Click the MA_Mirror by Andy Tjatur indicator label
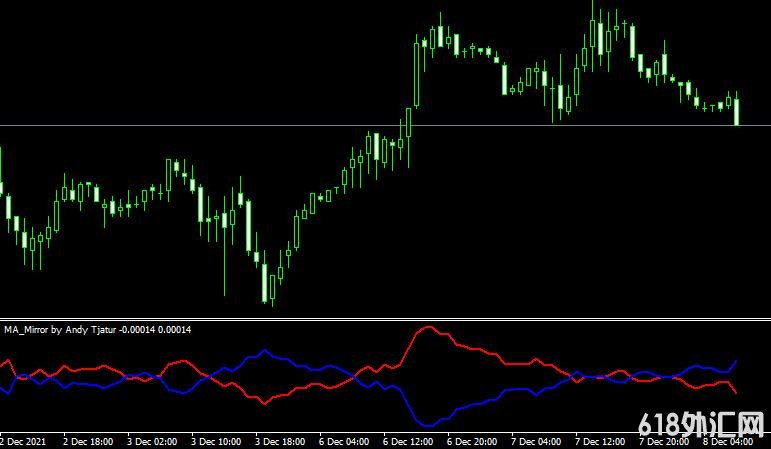This screenshot has width=771, height=449. pos(97,330)
